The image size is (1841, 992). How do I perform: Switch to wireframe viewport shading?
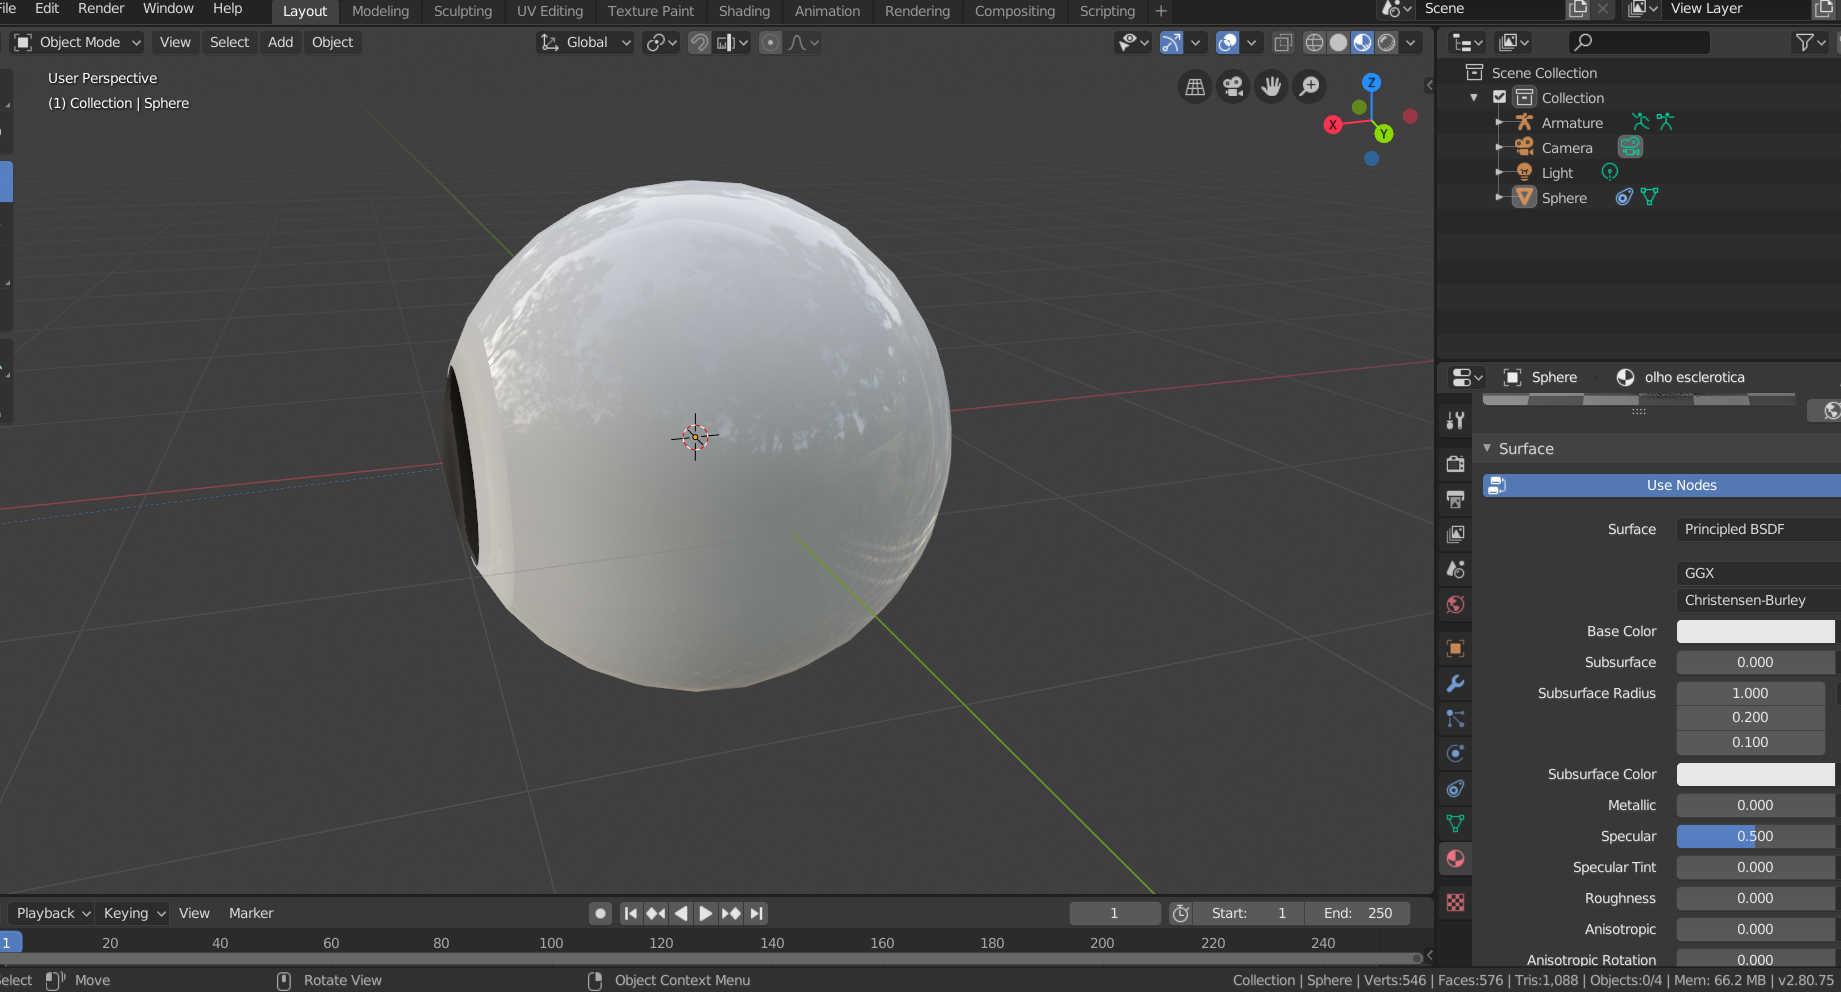(1314, 42)
